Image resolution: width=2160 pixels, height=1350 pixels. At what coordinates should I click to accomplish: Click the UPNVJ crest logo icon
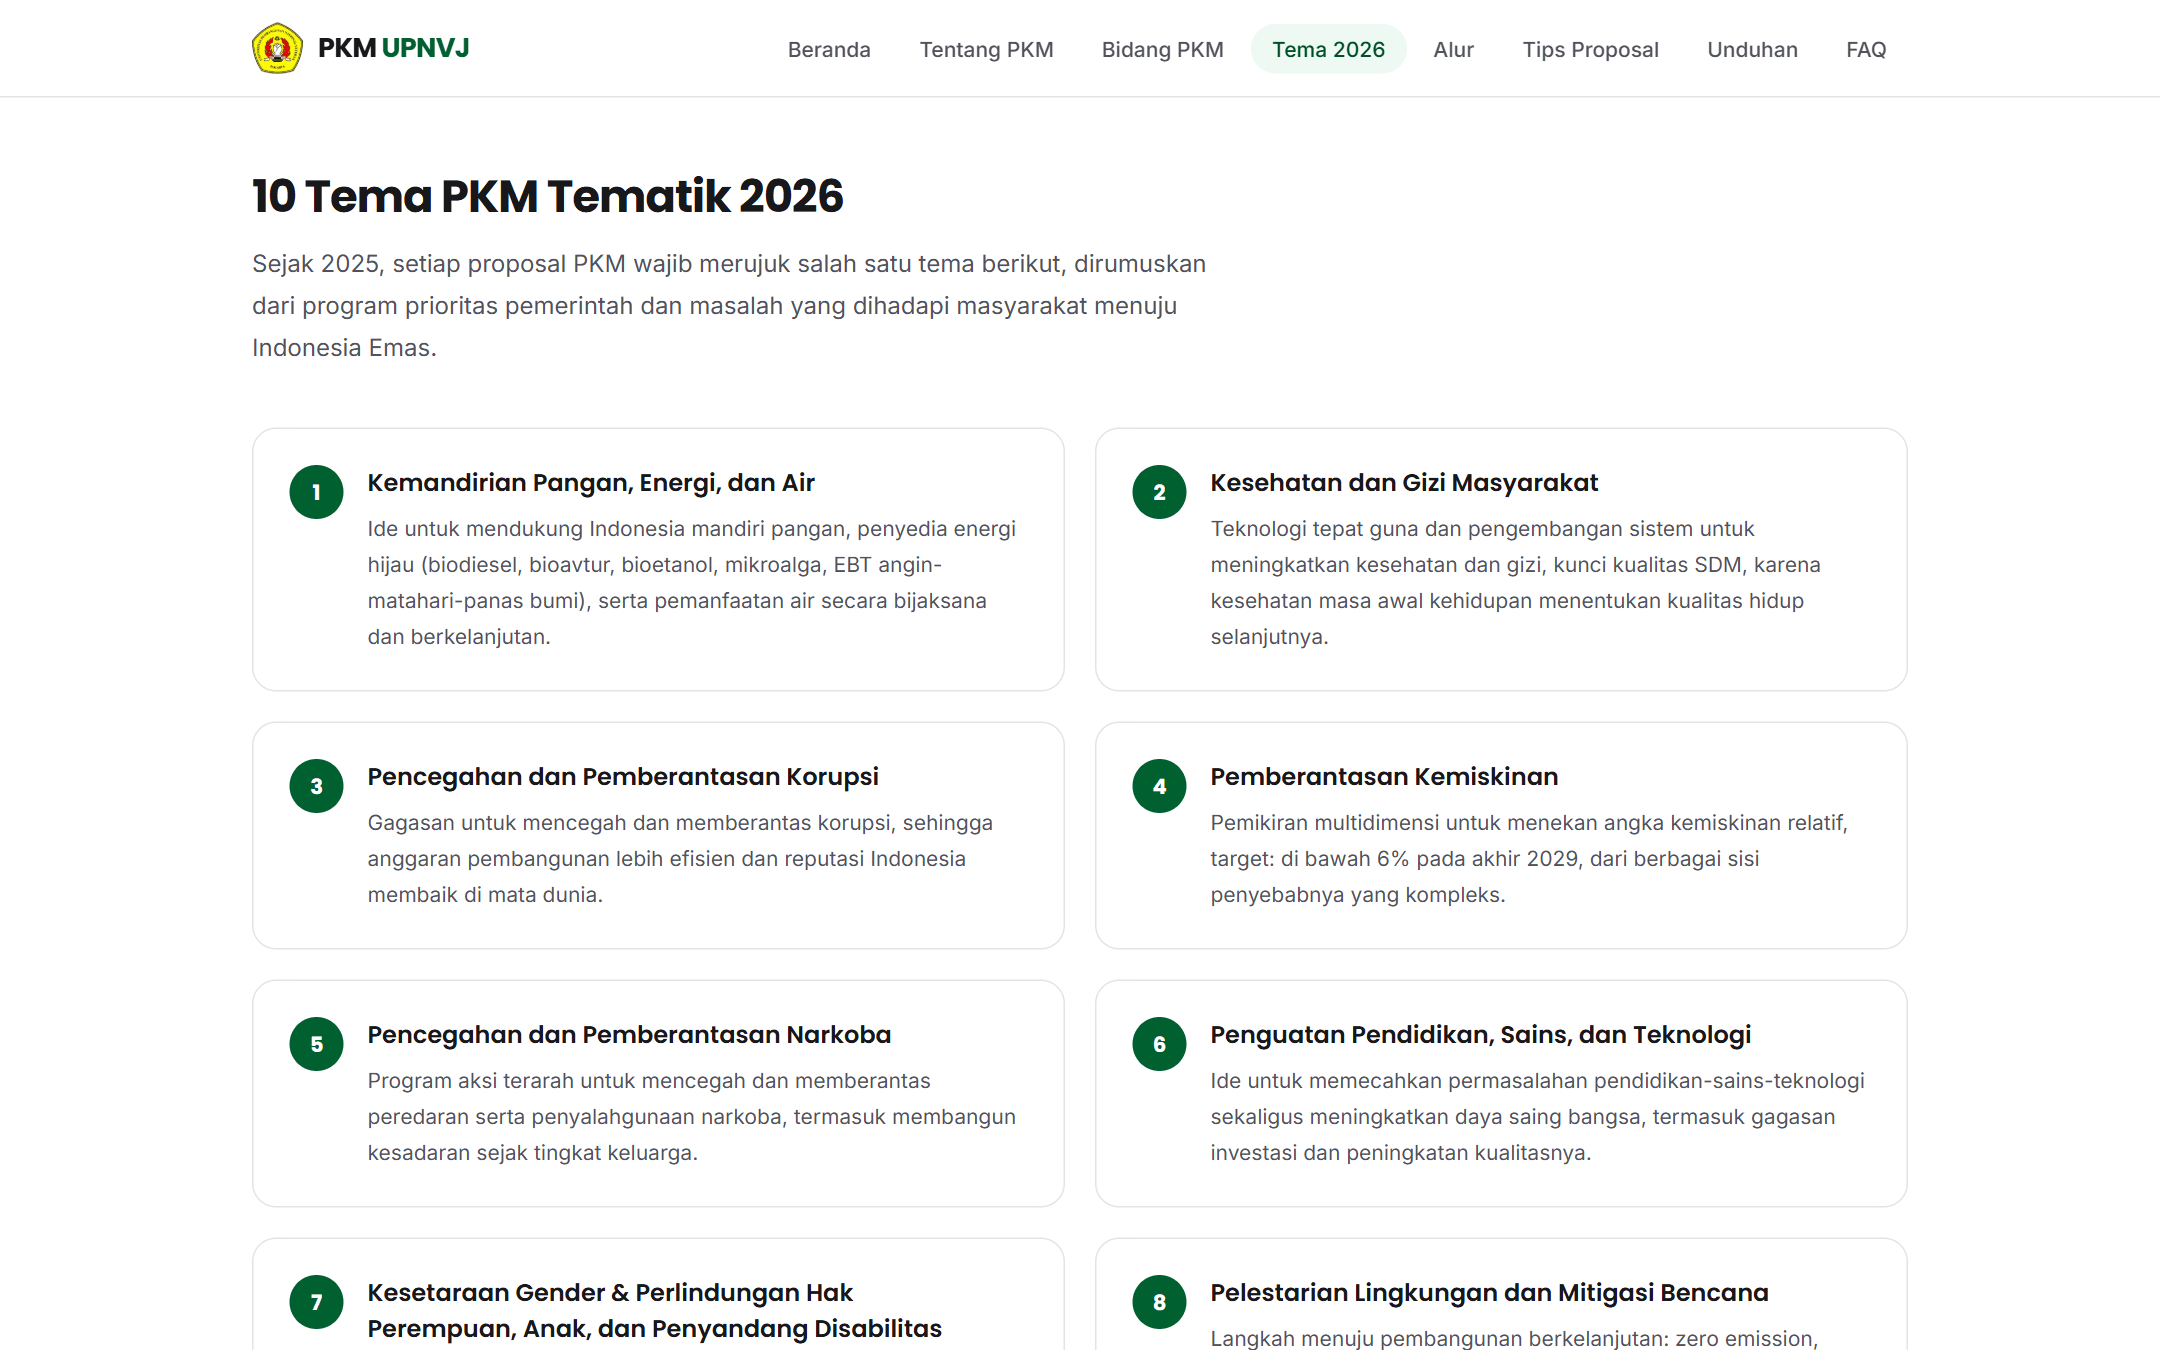coord(277,48)
